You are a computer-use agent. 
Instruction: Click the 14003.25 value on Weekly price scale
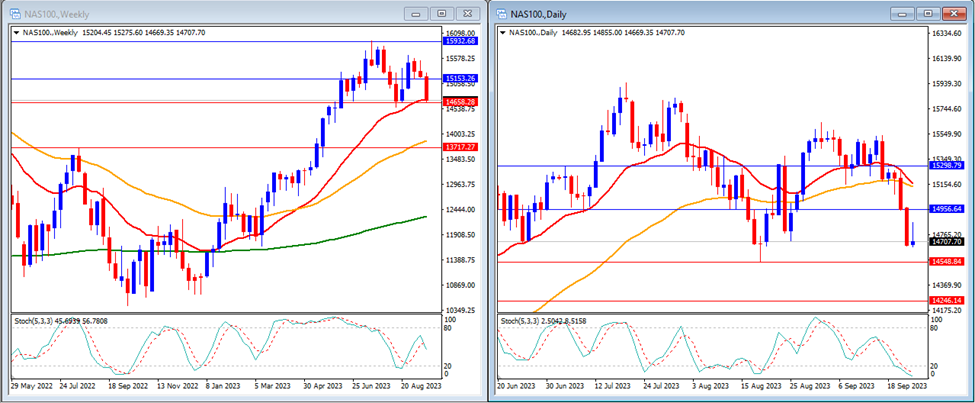point(461,134)
